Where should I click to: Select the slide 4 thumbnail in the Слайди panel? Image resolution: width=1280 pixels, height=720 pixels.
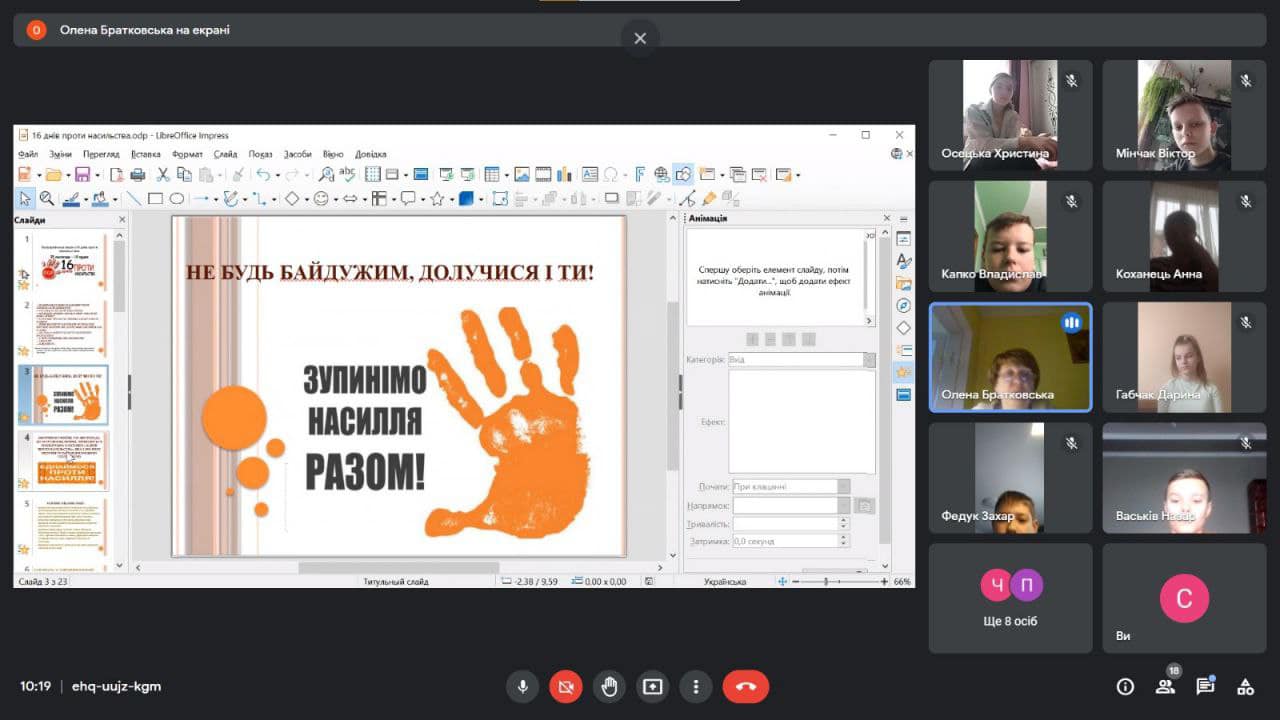tap(73, 460)
